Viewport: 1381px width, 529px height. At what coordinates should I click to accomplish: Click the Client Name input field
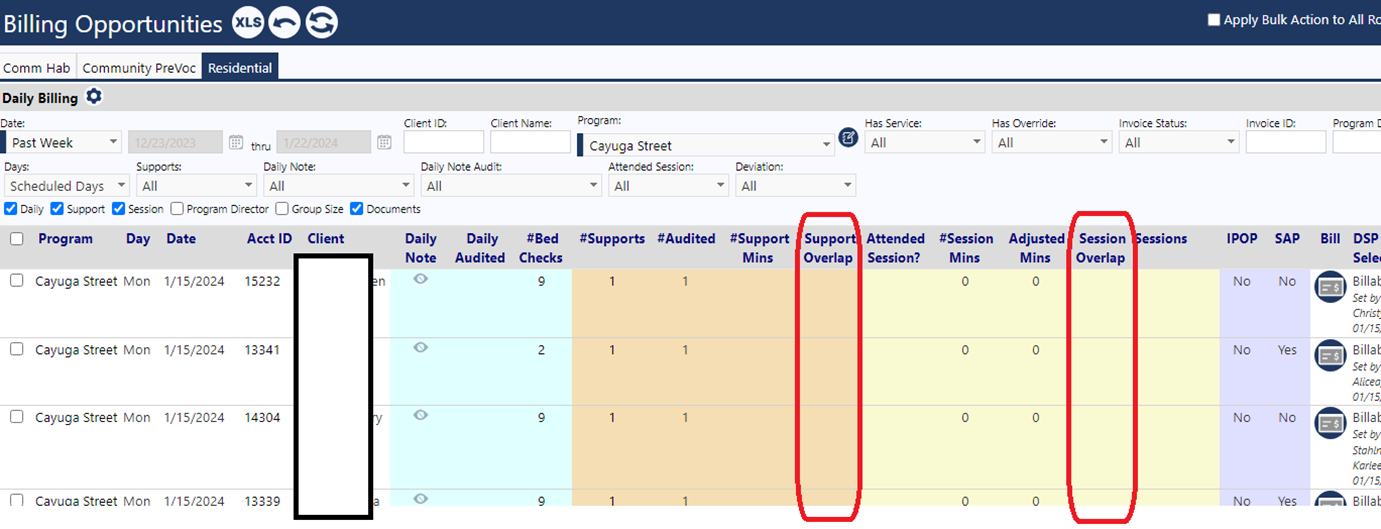point(531,142)
